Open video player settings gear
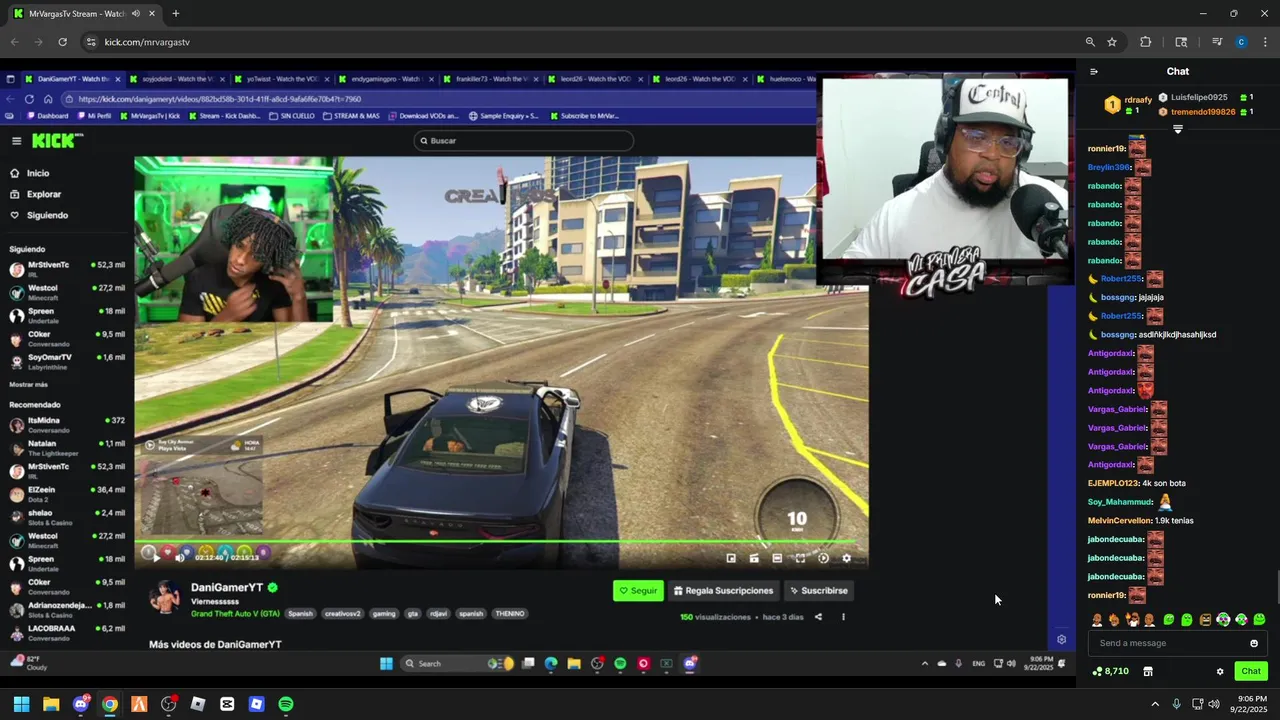This screenshot has height=720, width=1280. 847,558
